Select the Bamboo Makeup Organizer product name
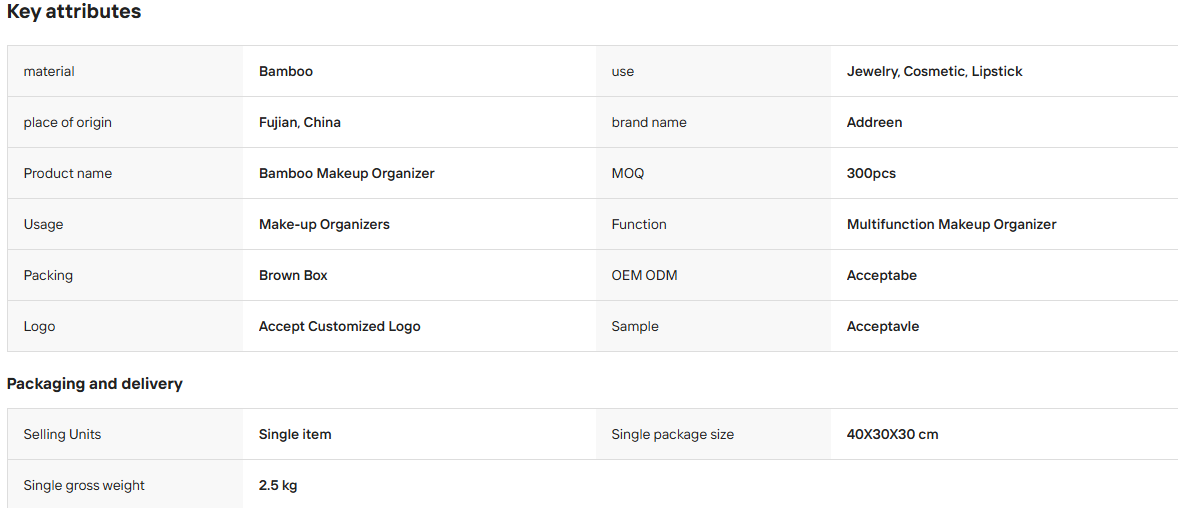Viewport: 1178px width, 508px height. click(346, 174)
